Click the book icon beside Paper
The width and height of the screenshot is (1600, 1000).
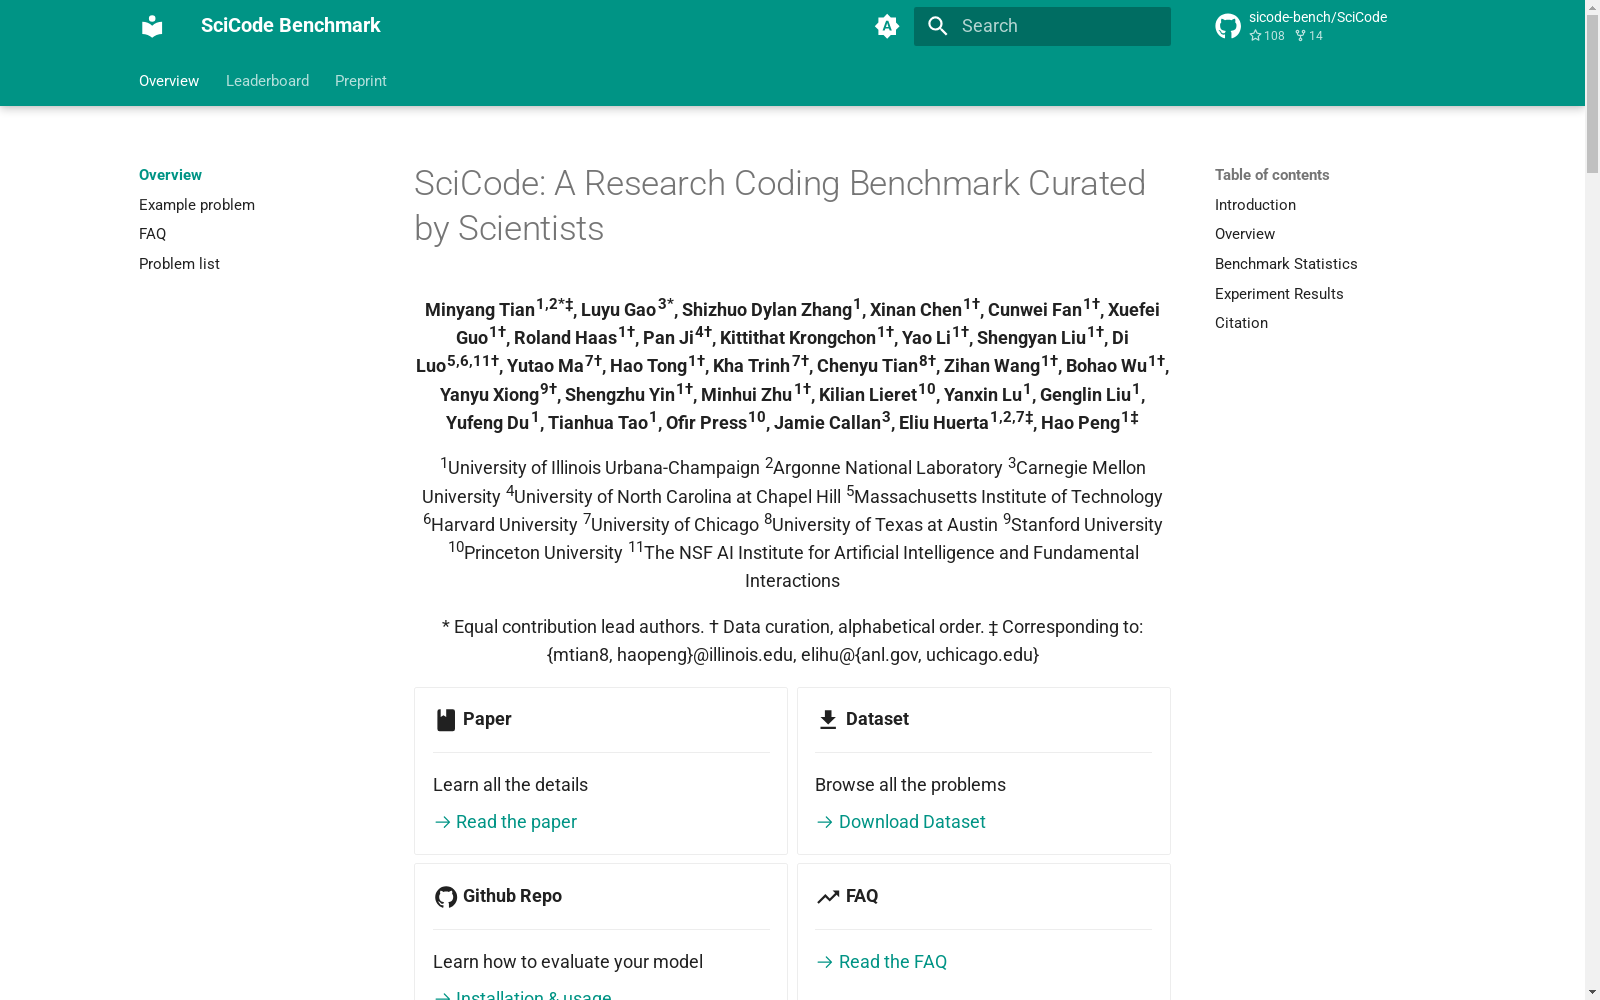click(446, 720)
